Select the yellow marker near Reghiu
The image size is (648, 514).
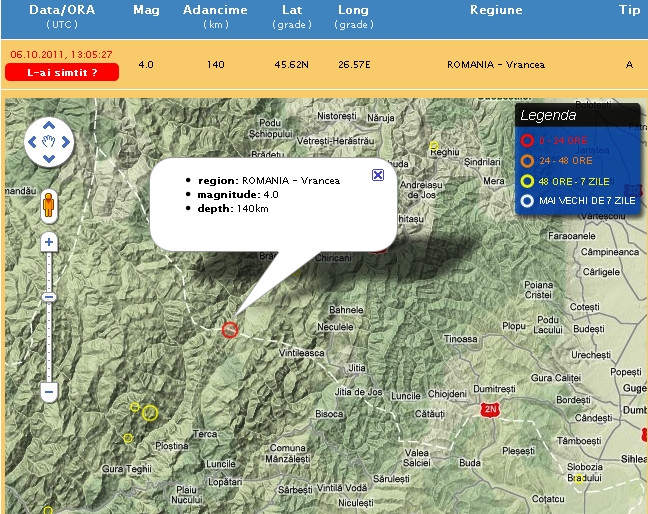pyautogui.click(x=434, y=145)
